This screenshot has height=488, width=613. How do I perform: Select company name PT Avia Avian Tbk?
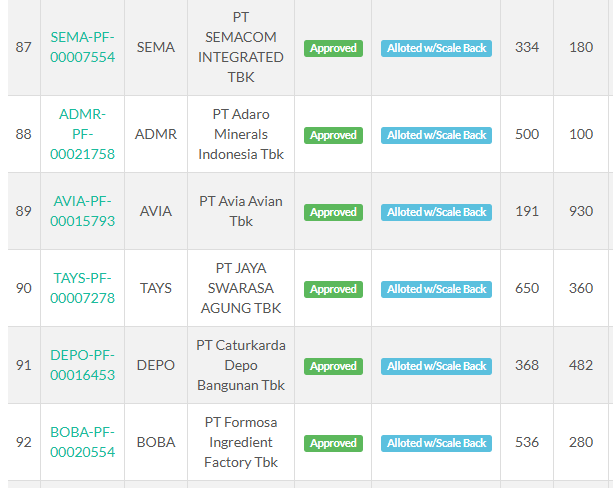[241, 211]
